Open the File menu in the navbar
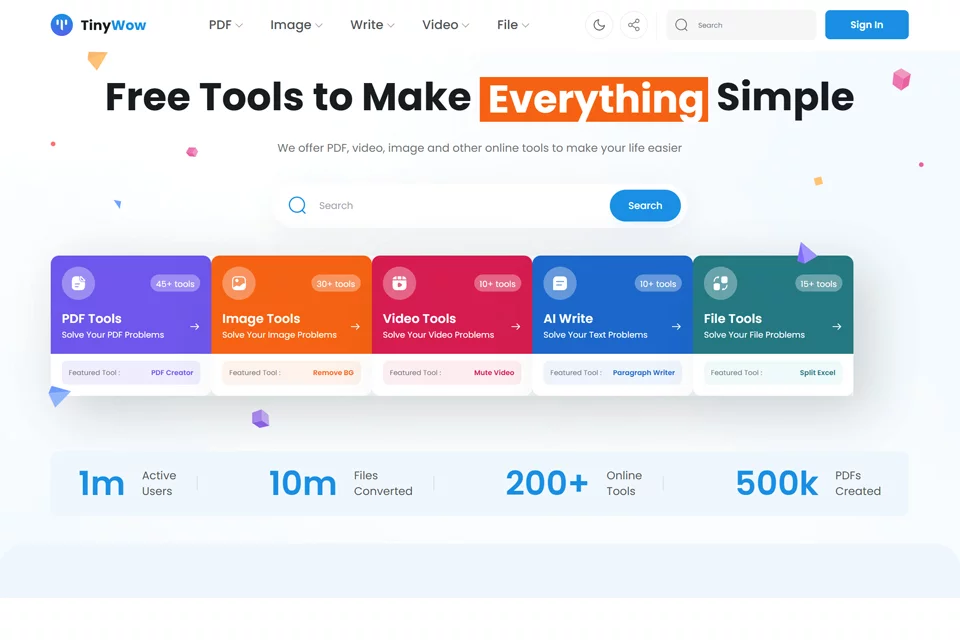Screen dimensions: 960x640 (513, 25)
